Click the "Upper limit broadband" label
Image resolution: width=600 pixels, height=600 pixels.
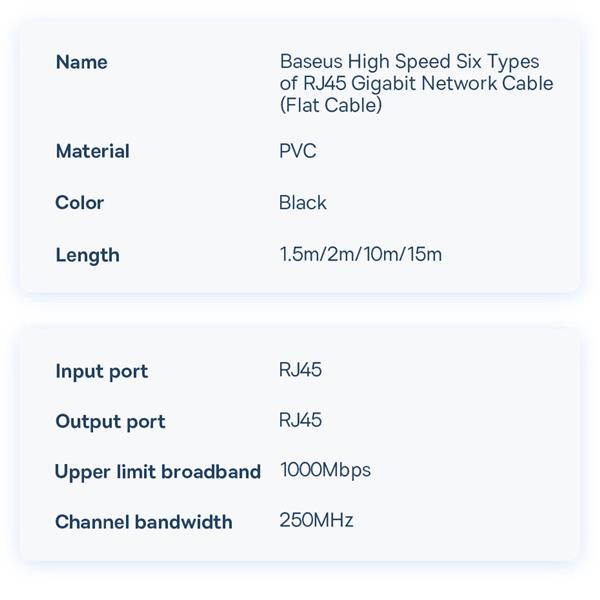pos(157,472)
